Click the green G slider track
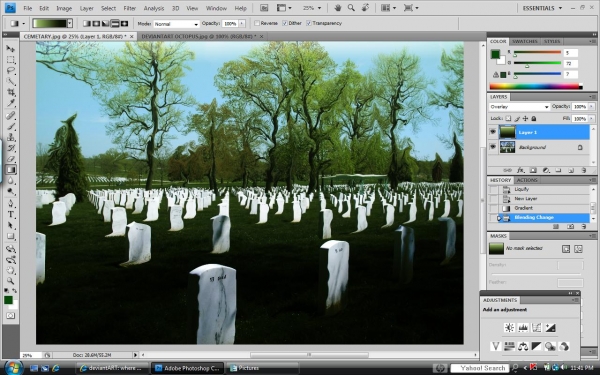Image resolution: width=600 pixels, height=375 pixels. [537, 63]
